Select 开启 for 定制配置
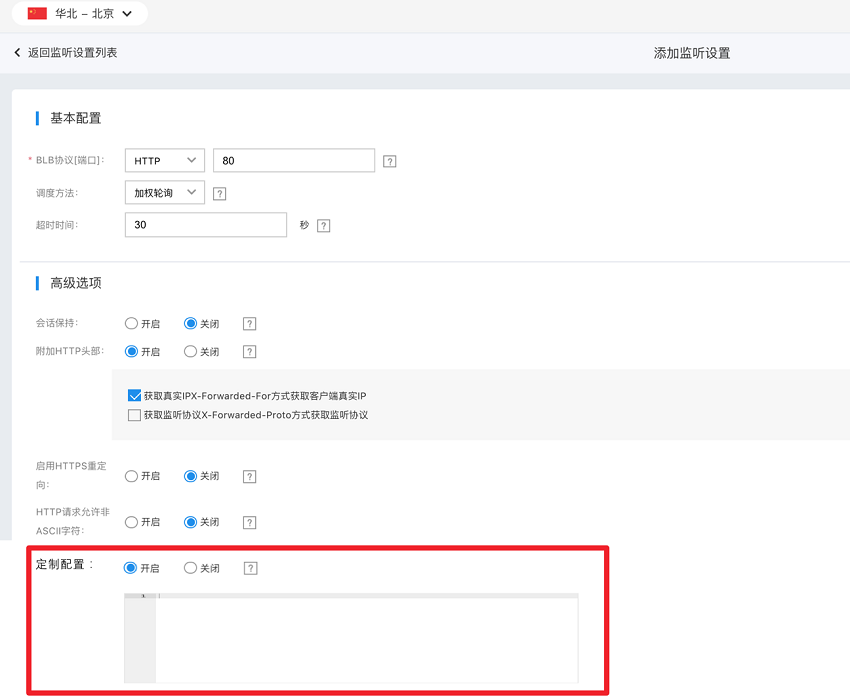Viewport: 850px width, 699px height. pyautogui.click(x=130, y=568)
